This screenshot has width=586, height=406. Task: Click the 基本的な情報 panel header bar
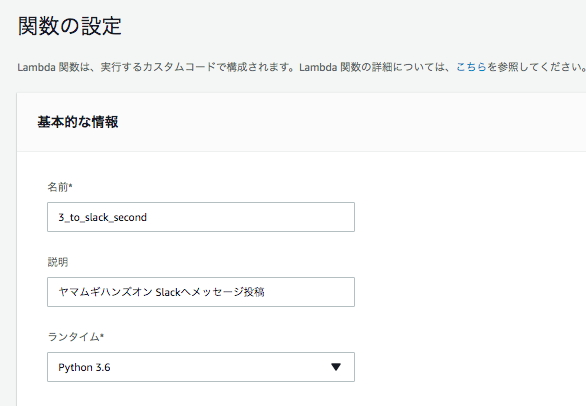click(301, 122)
